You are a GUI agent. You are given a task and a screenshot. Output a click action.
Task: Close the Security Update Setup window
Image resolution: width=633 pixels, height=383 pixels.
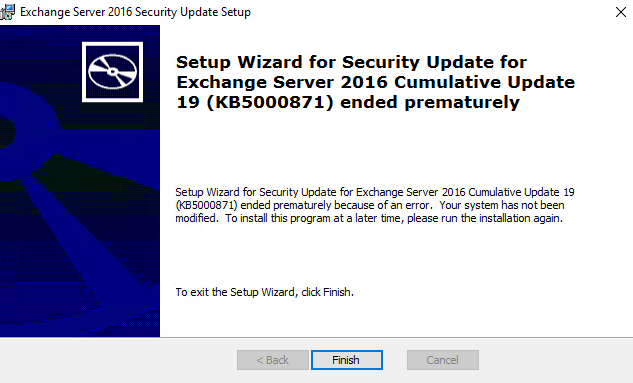tap(621, 12)
